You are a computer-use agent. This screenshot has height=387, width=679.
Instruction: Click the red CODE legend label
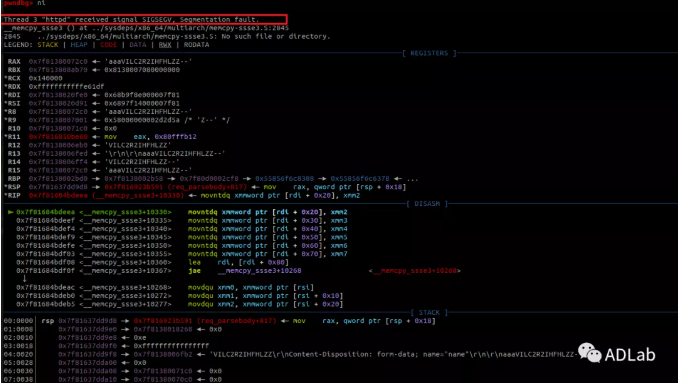coord(108,45)
